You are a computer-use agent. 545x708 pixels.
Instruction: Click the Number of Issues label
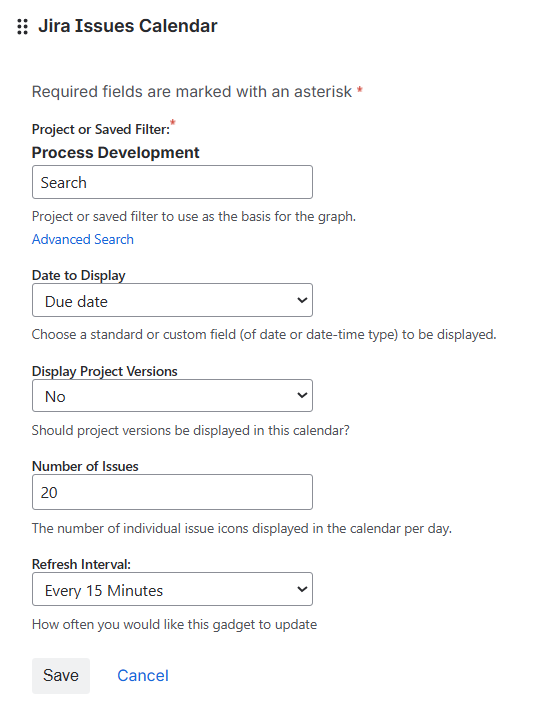click(85, 466)
